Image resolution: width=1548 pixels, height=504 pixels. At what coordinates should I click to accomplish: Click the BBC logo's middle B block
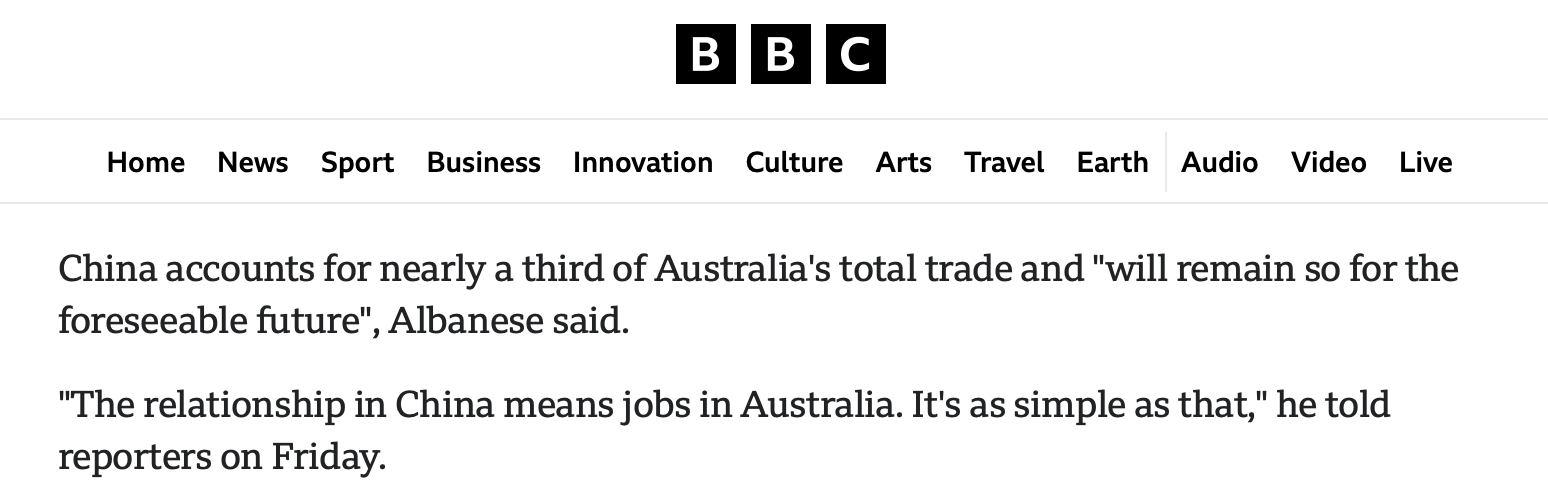pyautogui.click(x=781, y=54)
